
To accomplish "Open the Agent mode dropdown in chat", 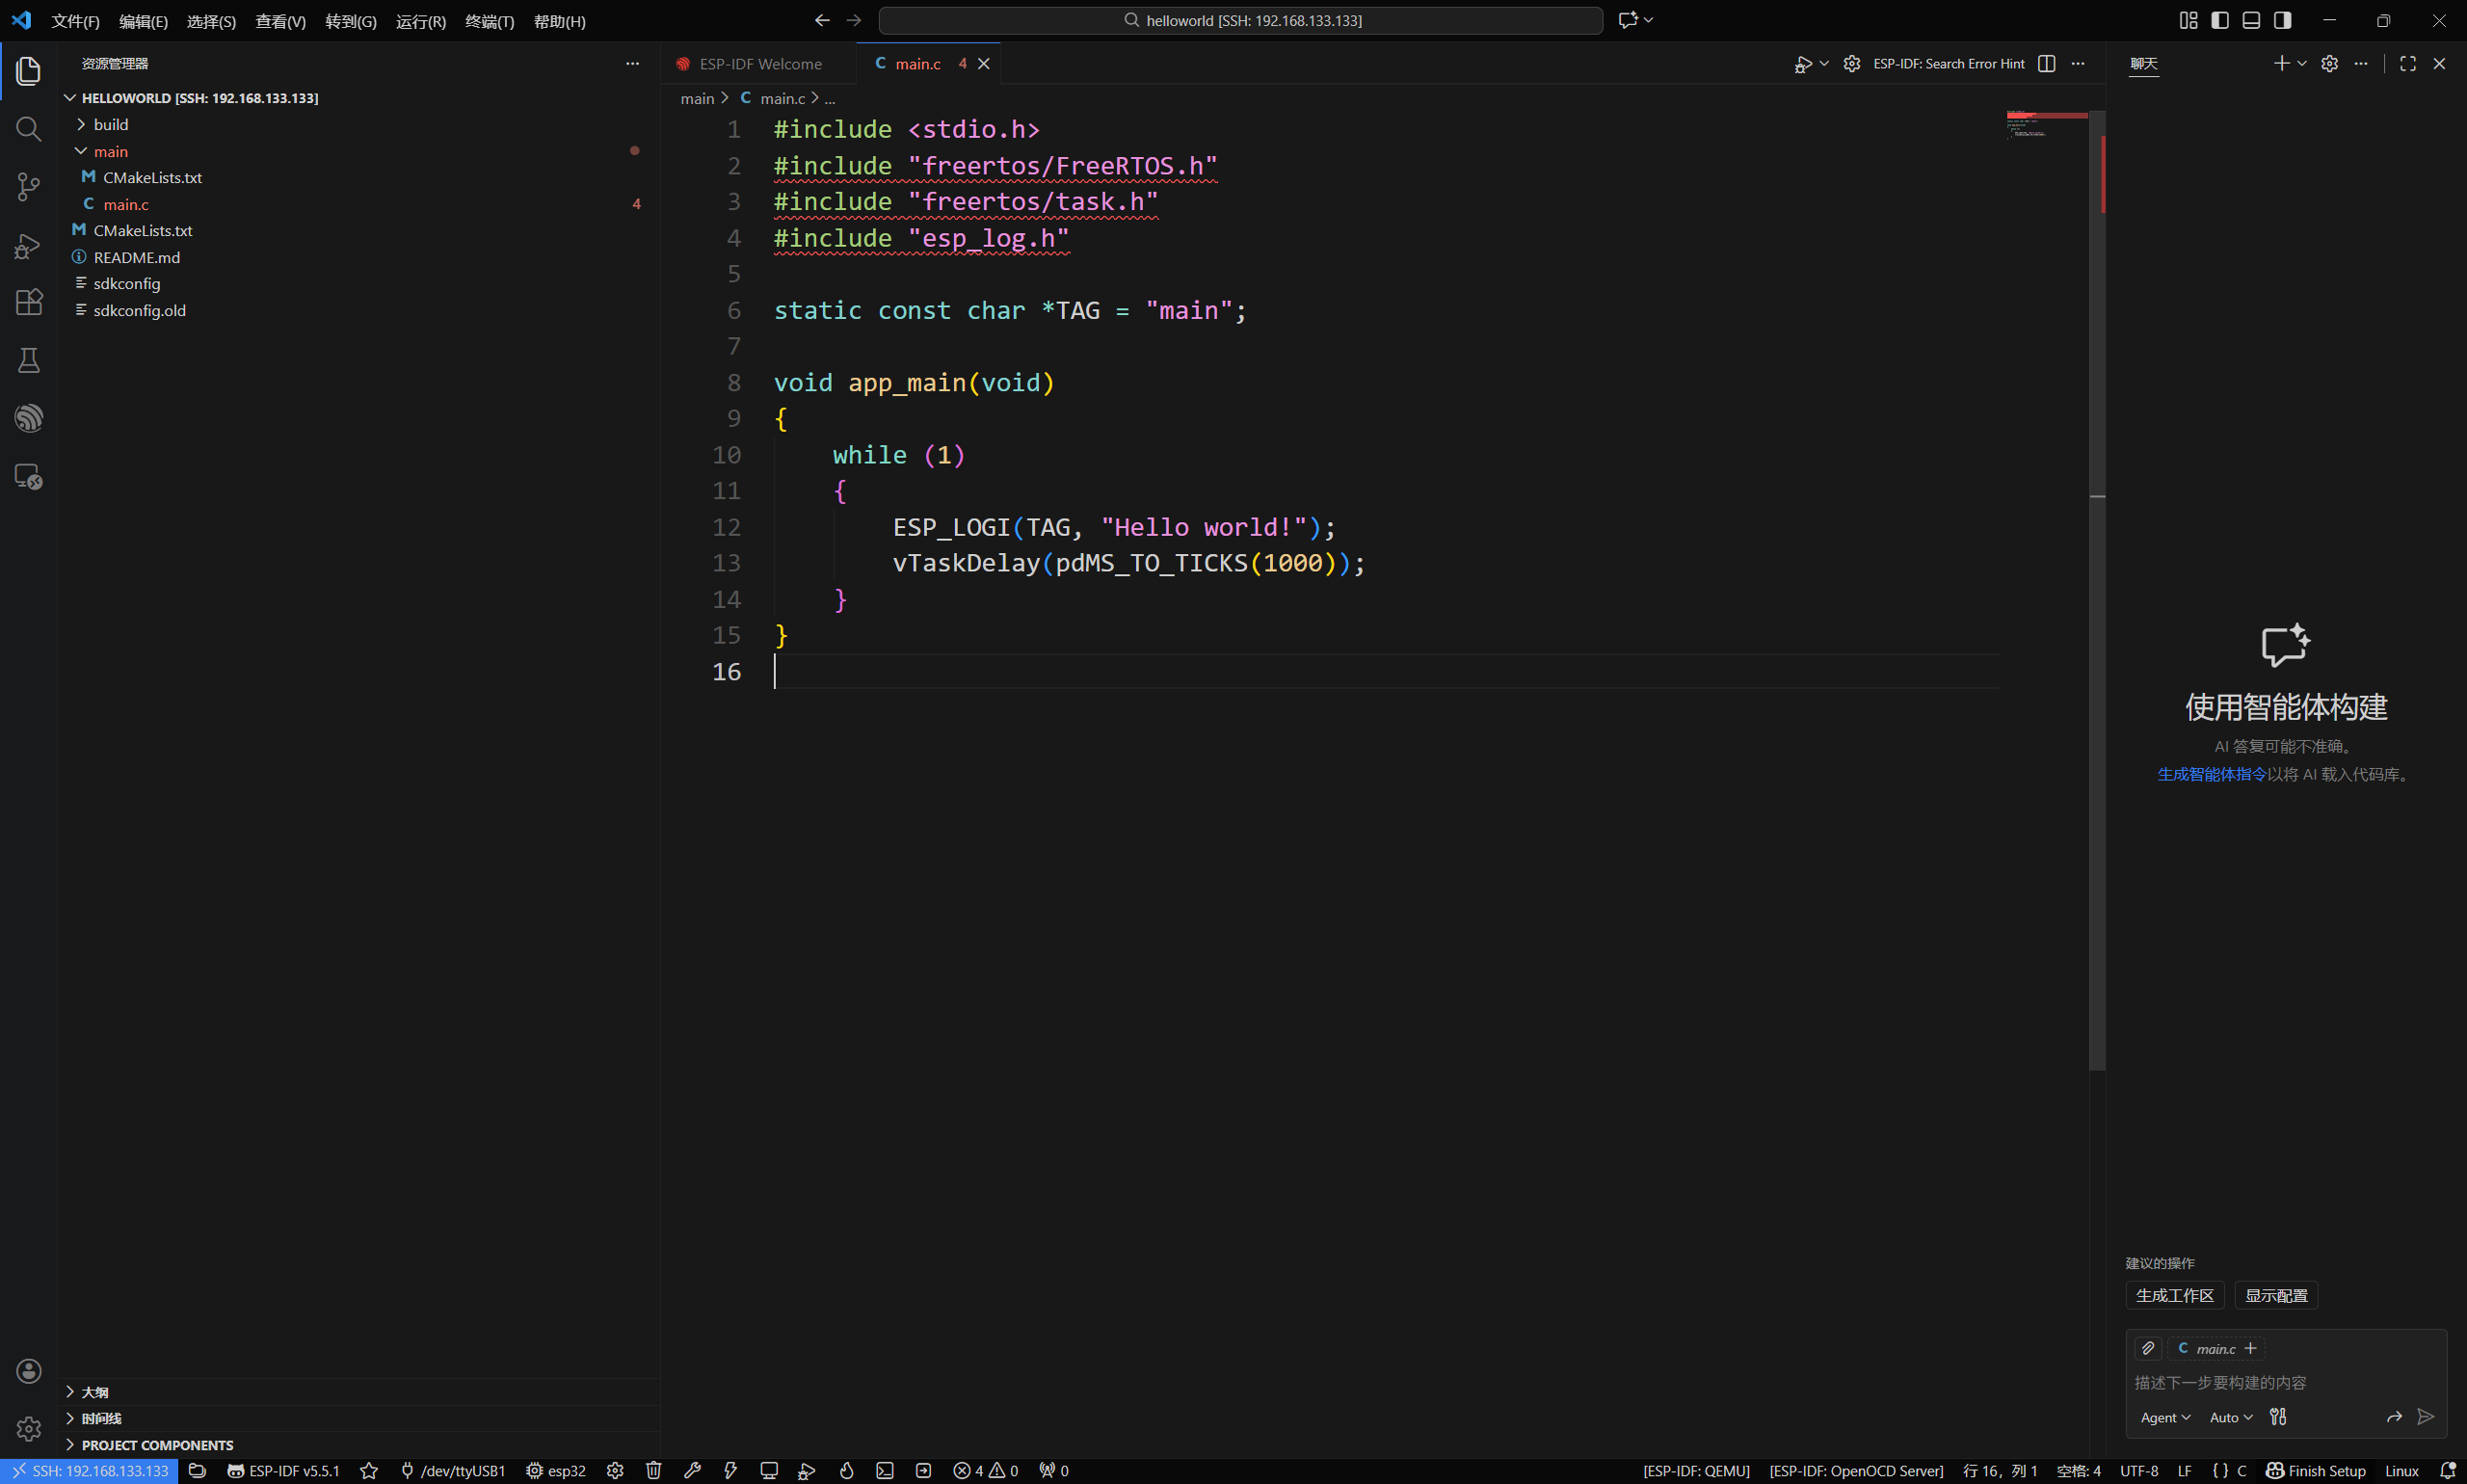I will click(2165, 1417).
